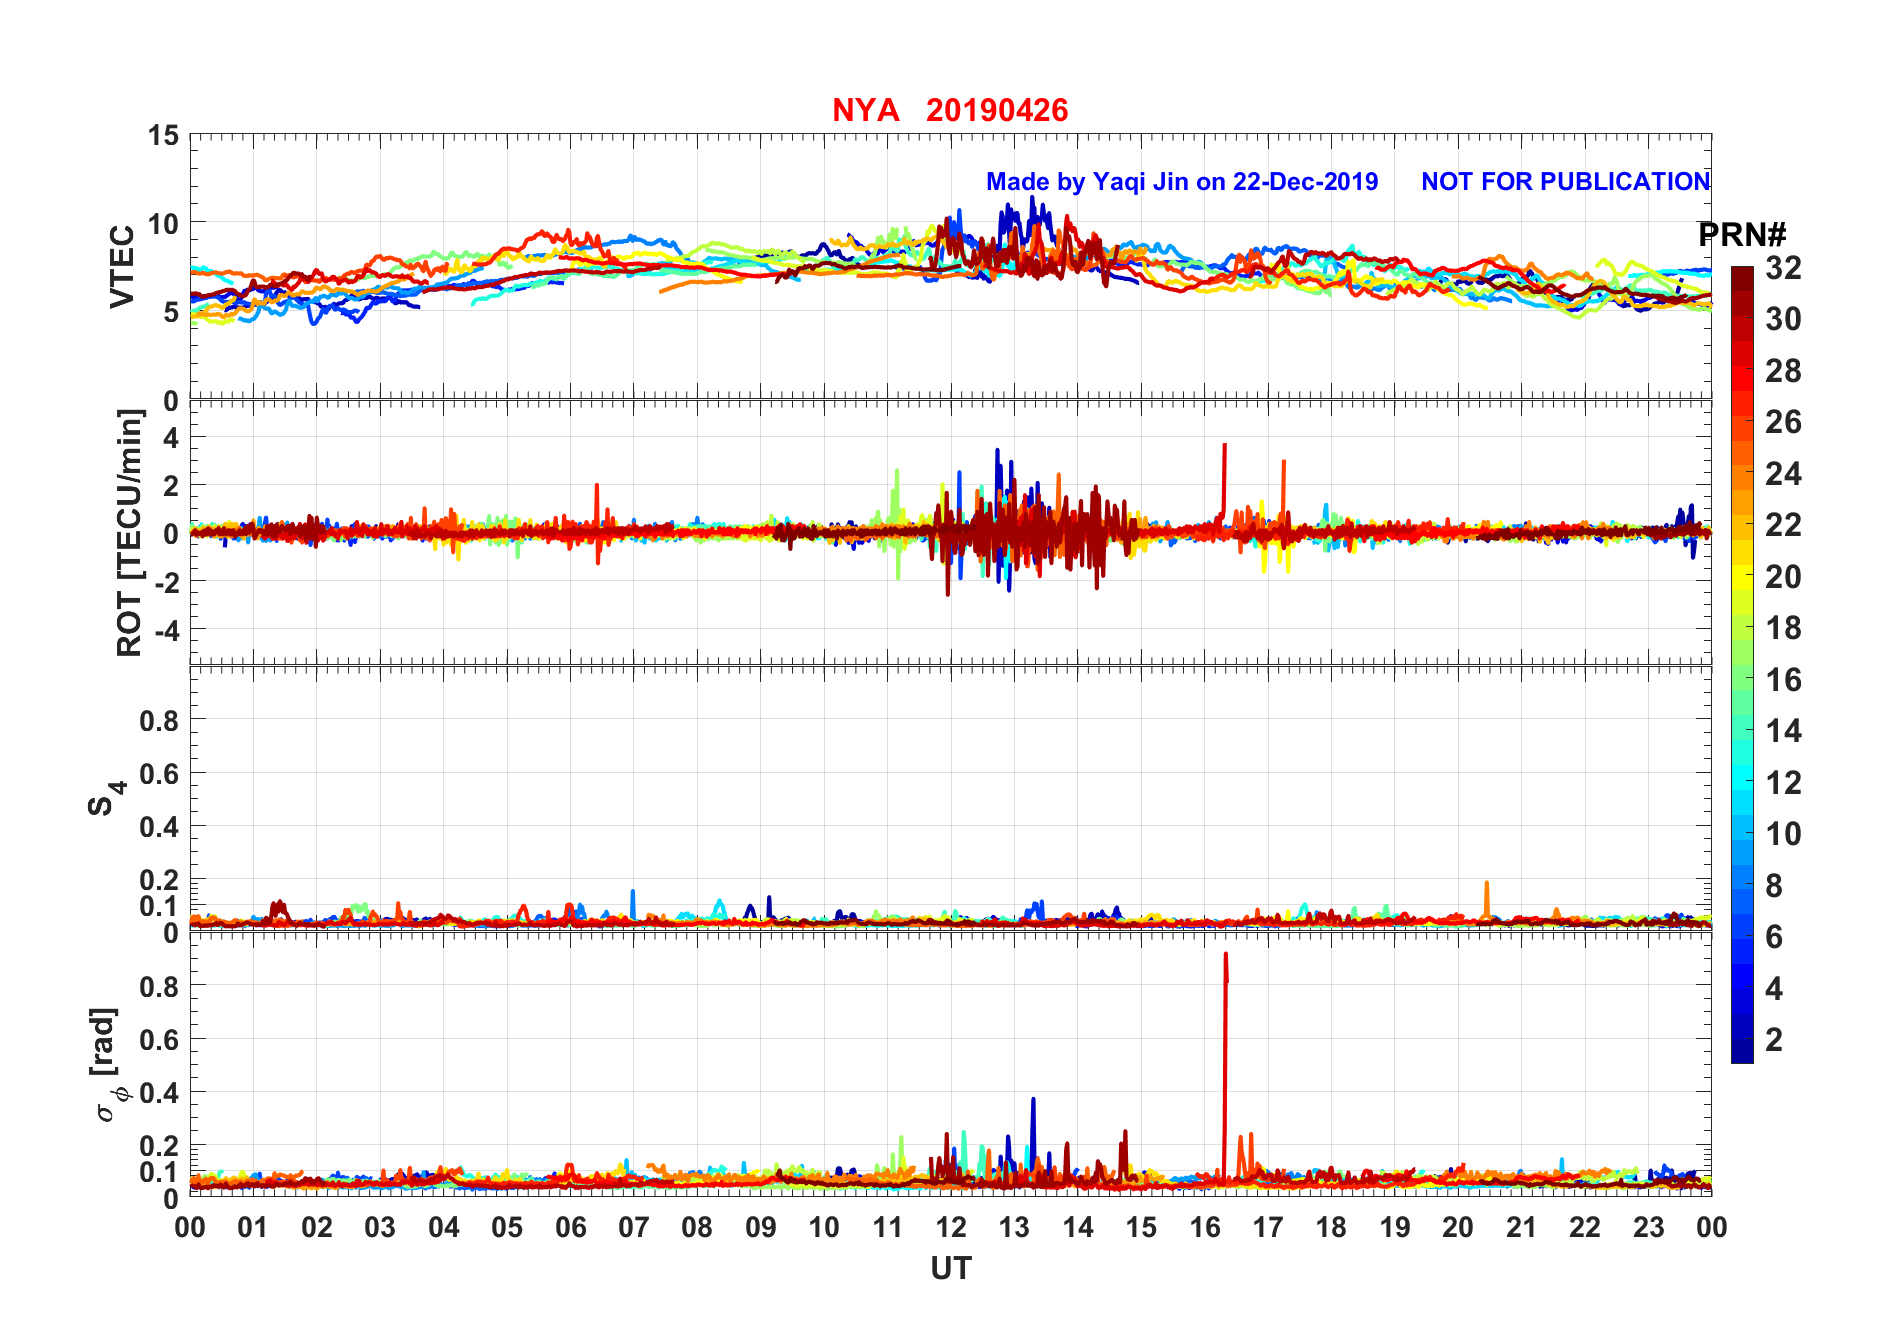Select colorbar tick label "6"
Viewport: 1902px width, 1330px height.
click(1774, 937)
